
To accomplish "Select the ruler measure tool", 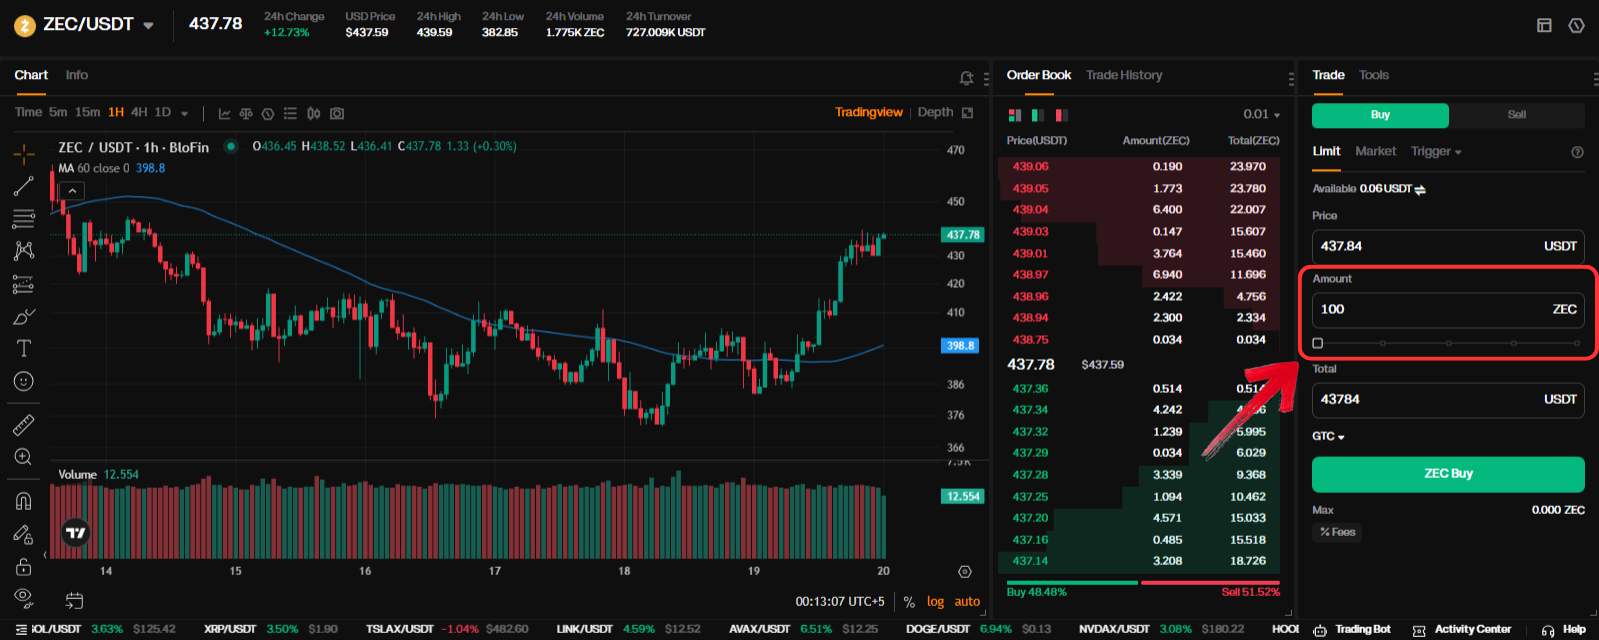I will (x=24, y=425).
